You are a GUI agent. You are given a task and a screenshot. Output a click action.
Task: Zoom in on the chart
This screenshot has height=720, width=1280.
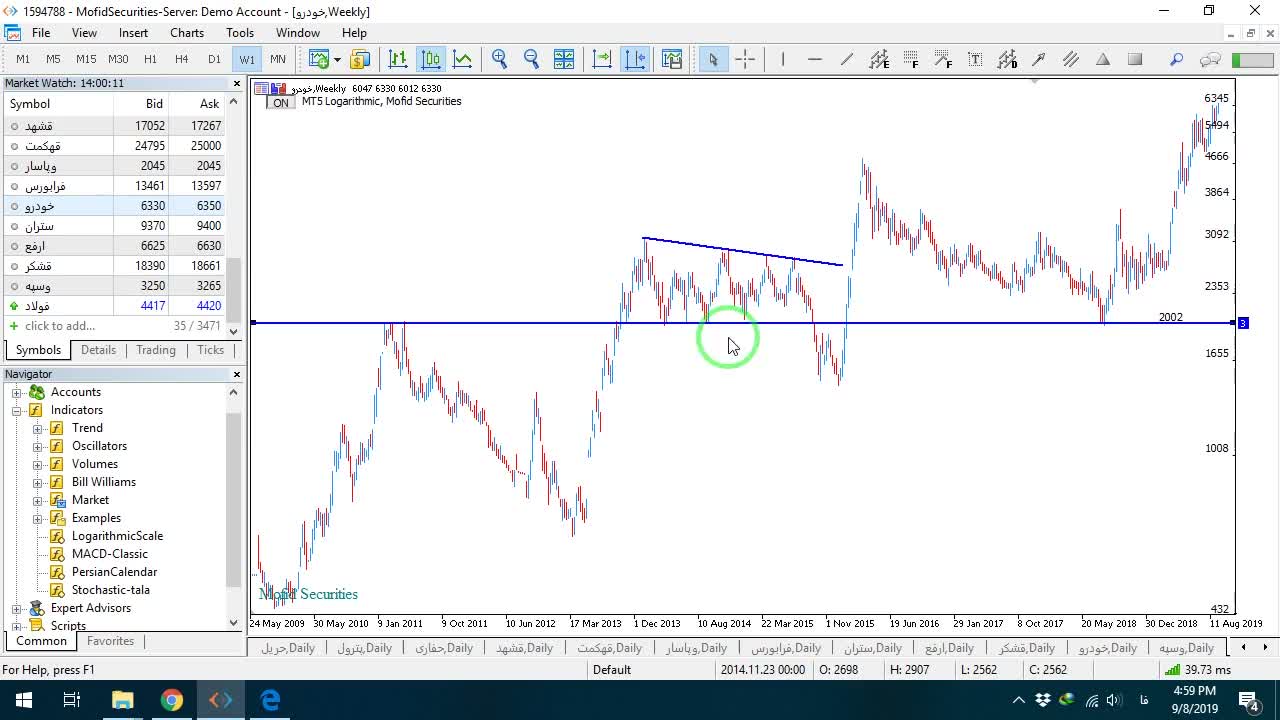tap(500, 59)
